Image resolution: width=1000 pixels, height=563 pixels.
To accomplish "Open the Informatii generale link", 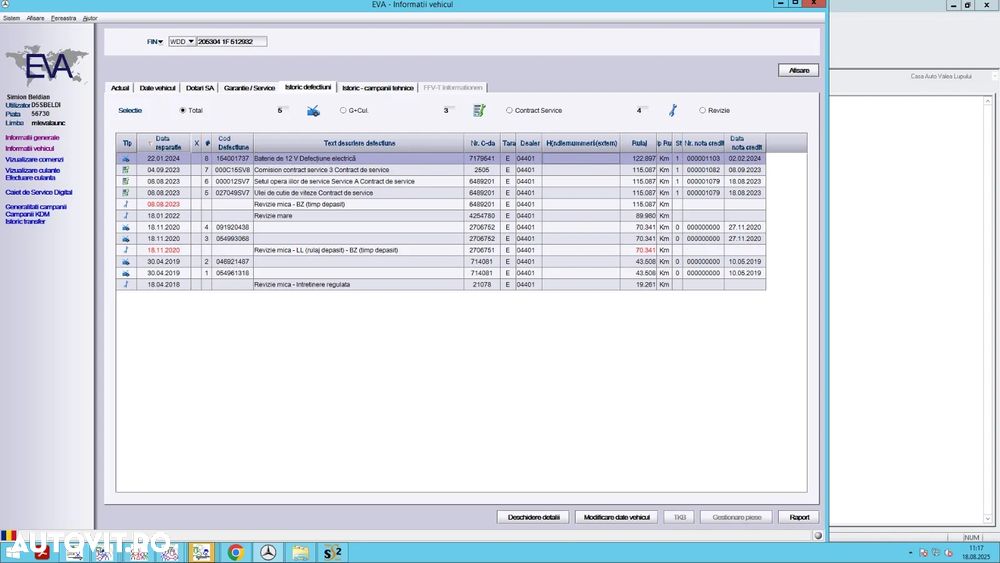I will point(33,138).
